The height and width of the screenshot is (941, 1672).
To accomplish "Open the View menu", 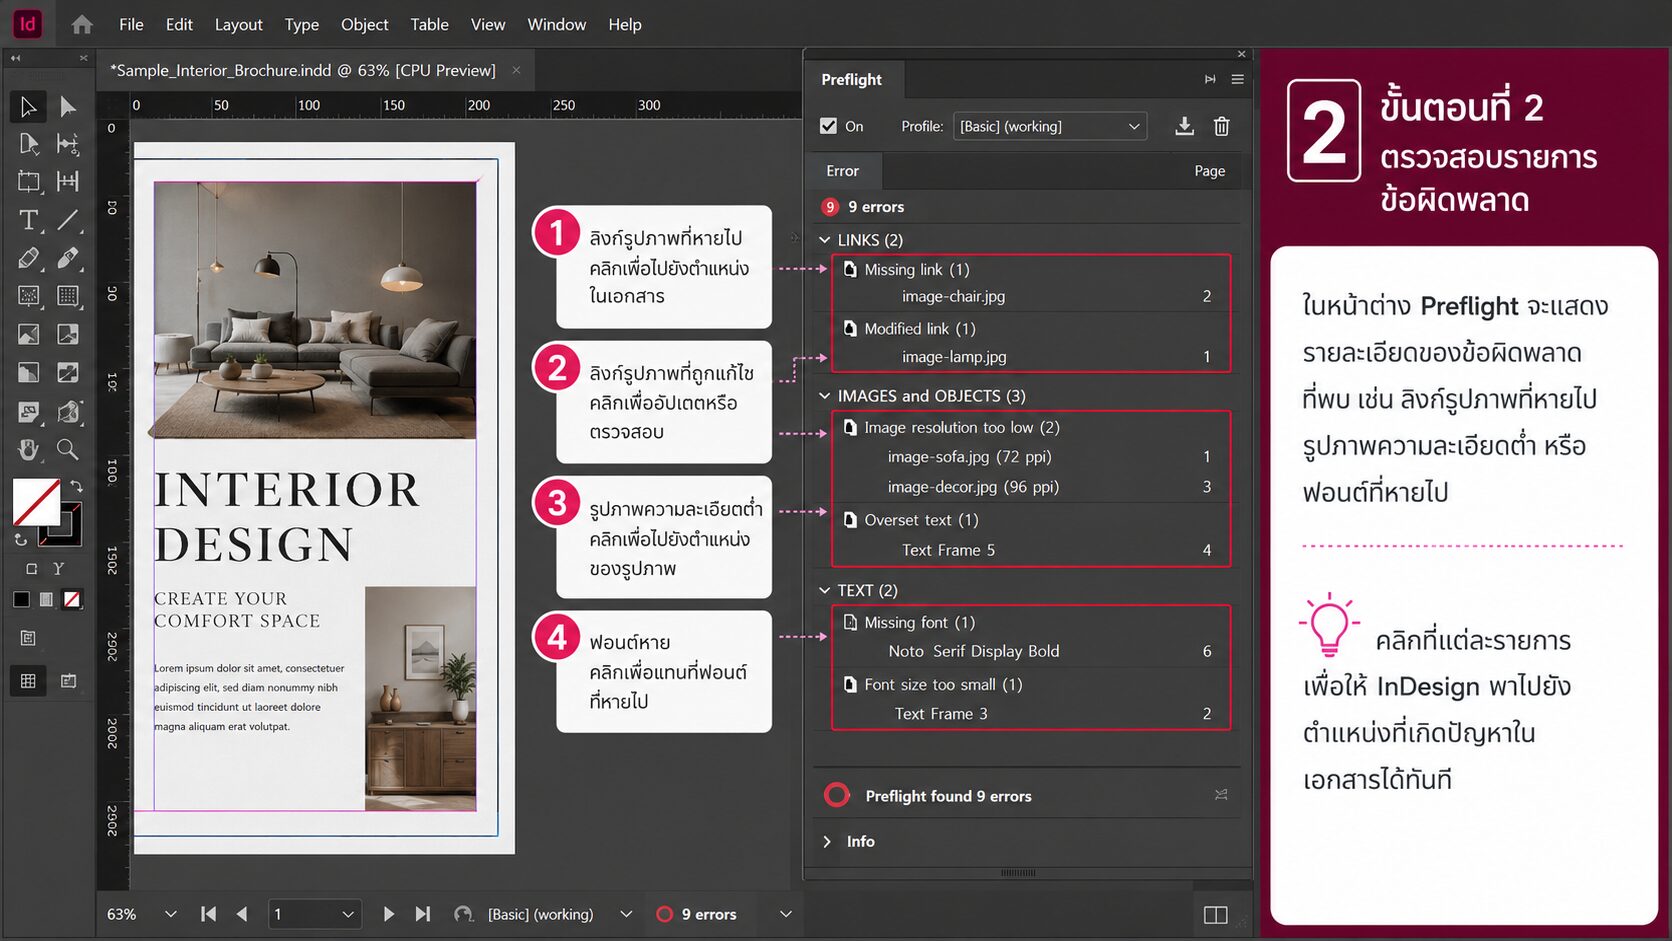I will click(x=488, y=24).
